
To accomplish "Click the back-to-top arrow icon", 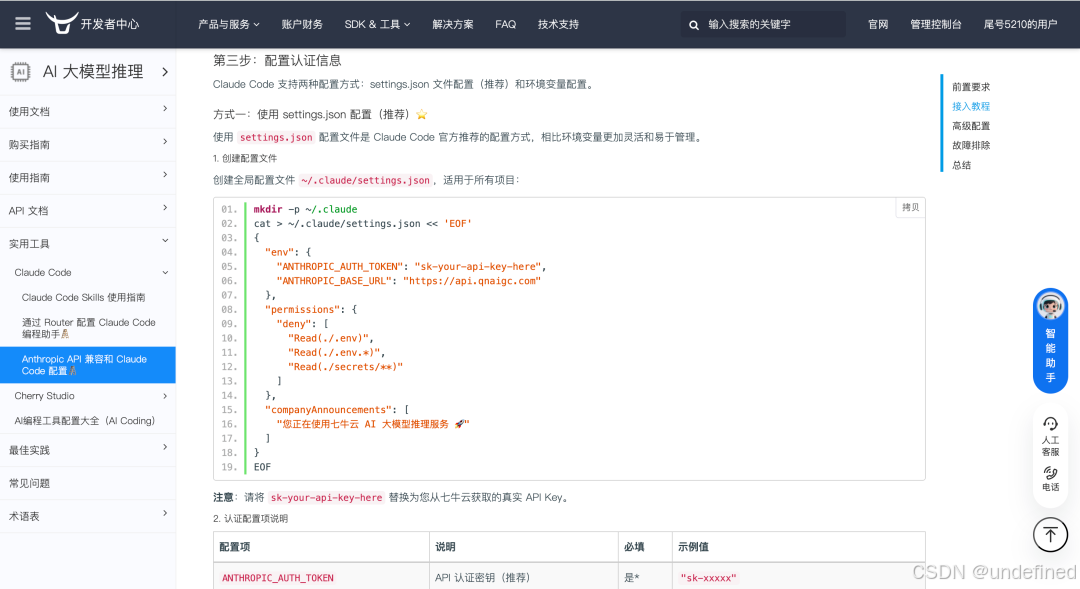I will pos(1050,535).
